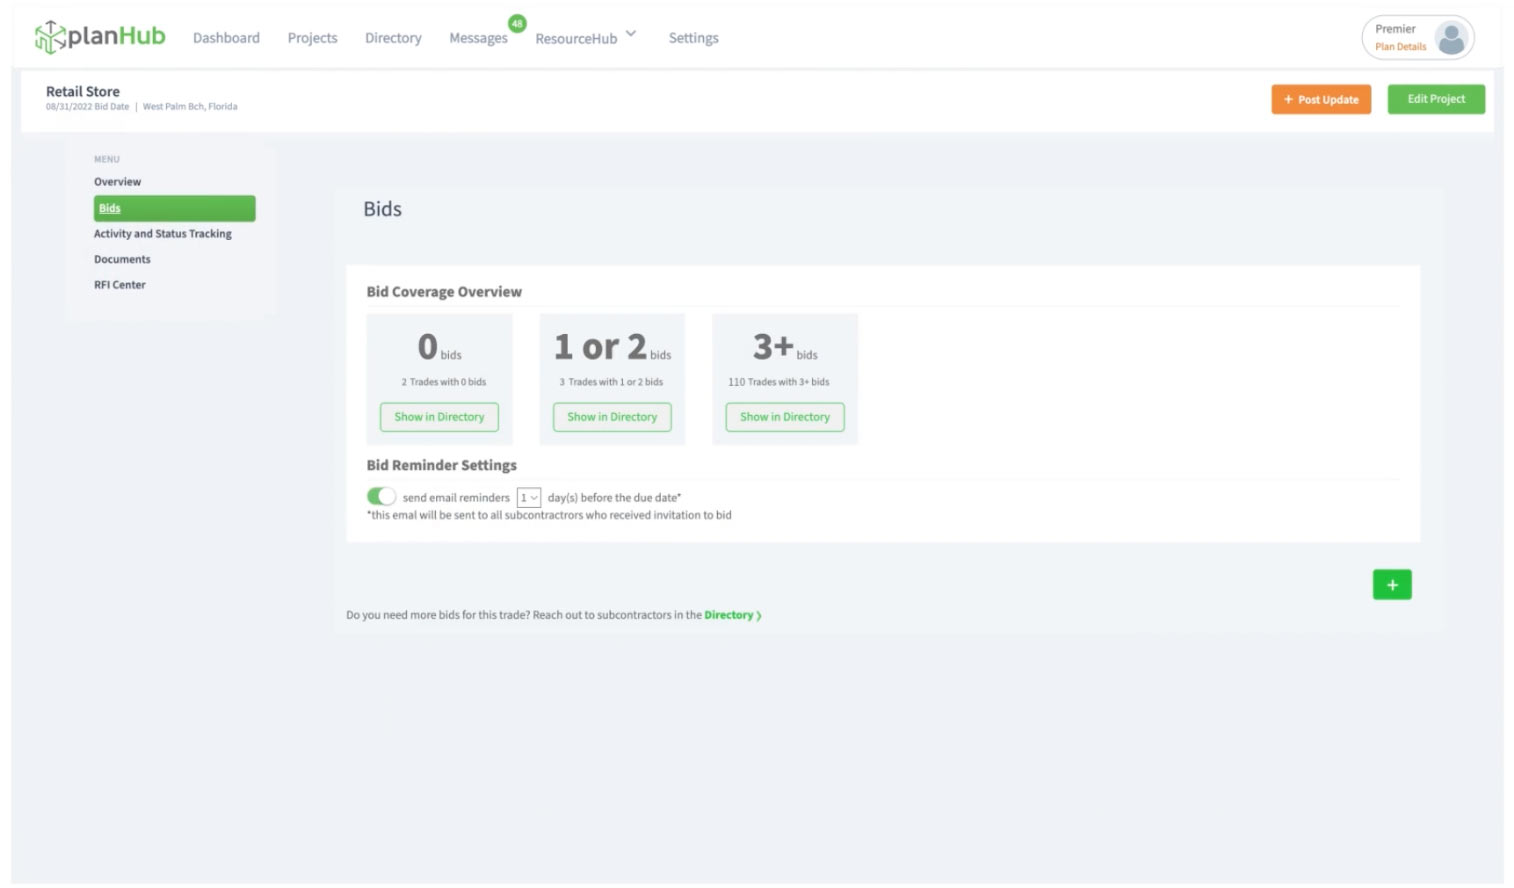1514x888 pixels.
Task: Open the Dashboard menu item
Action: click(x=226, y=38)
